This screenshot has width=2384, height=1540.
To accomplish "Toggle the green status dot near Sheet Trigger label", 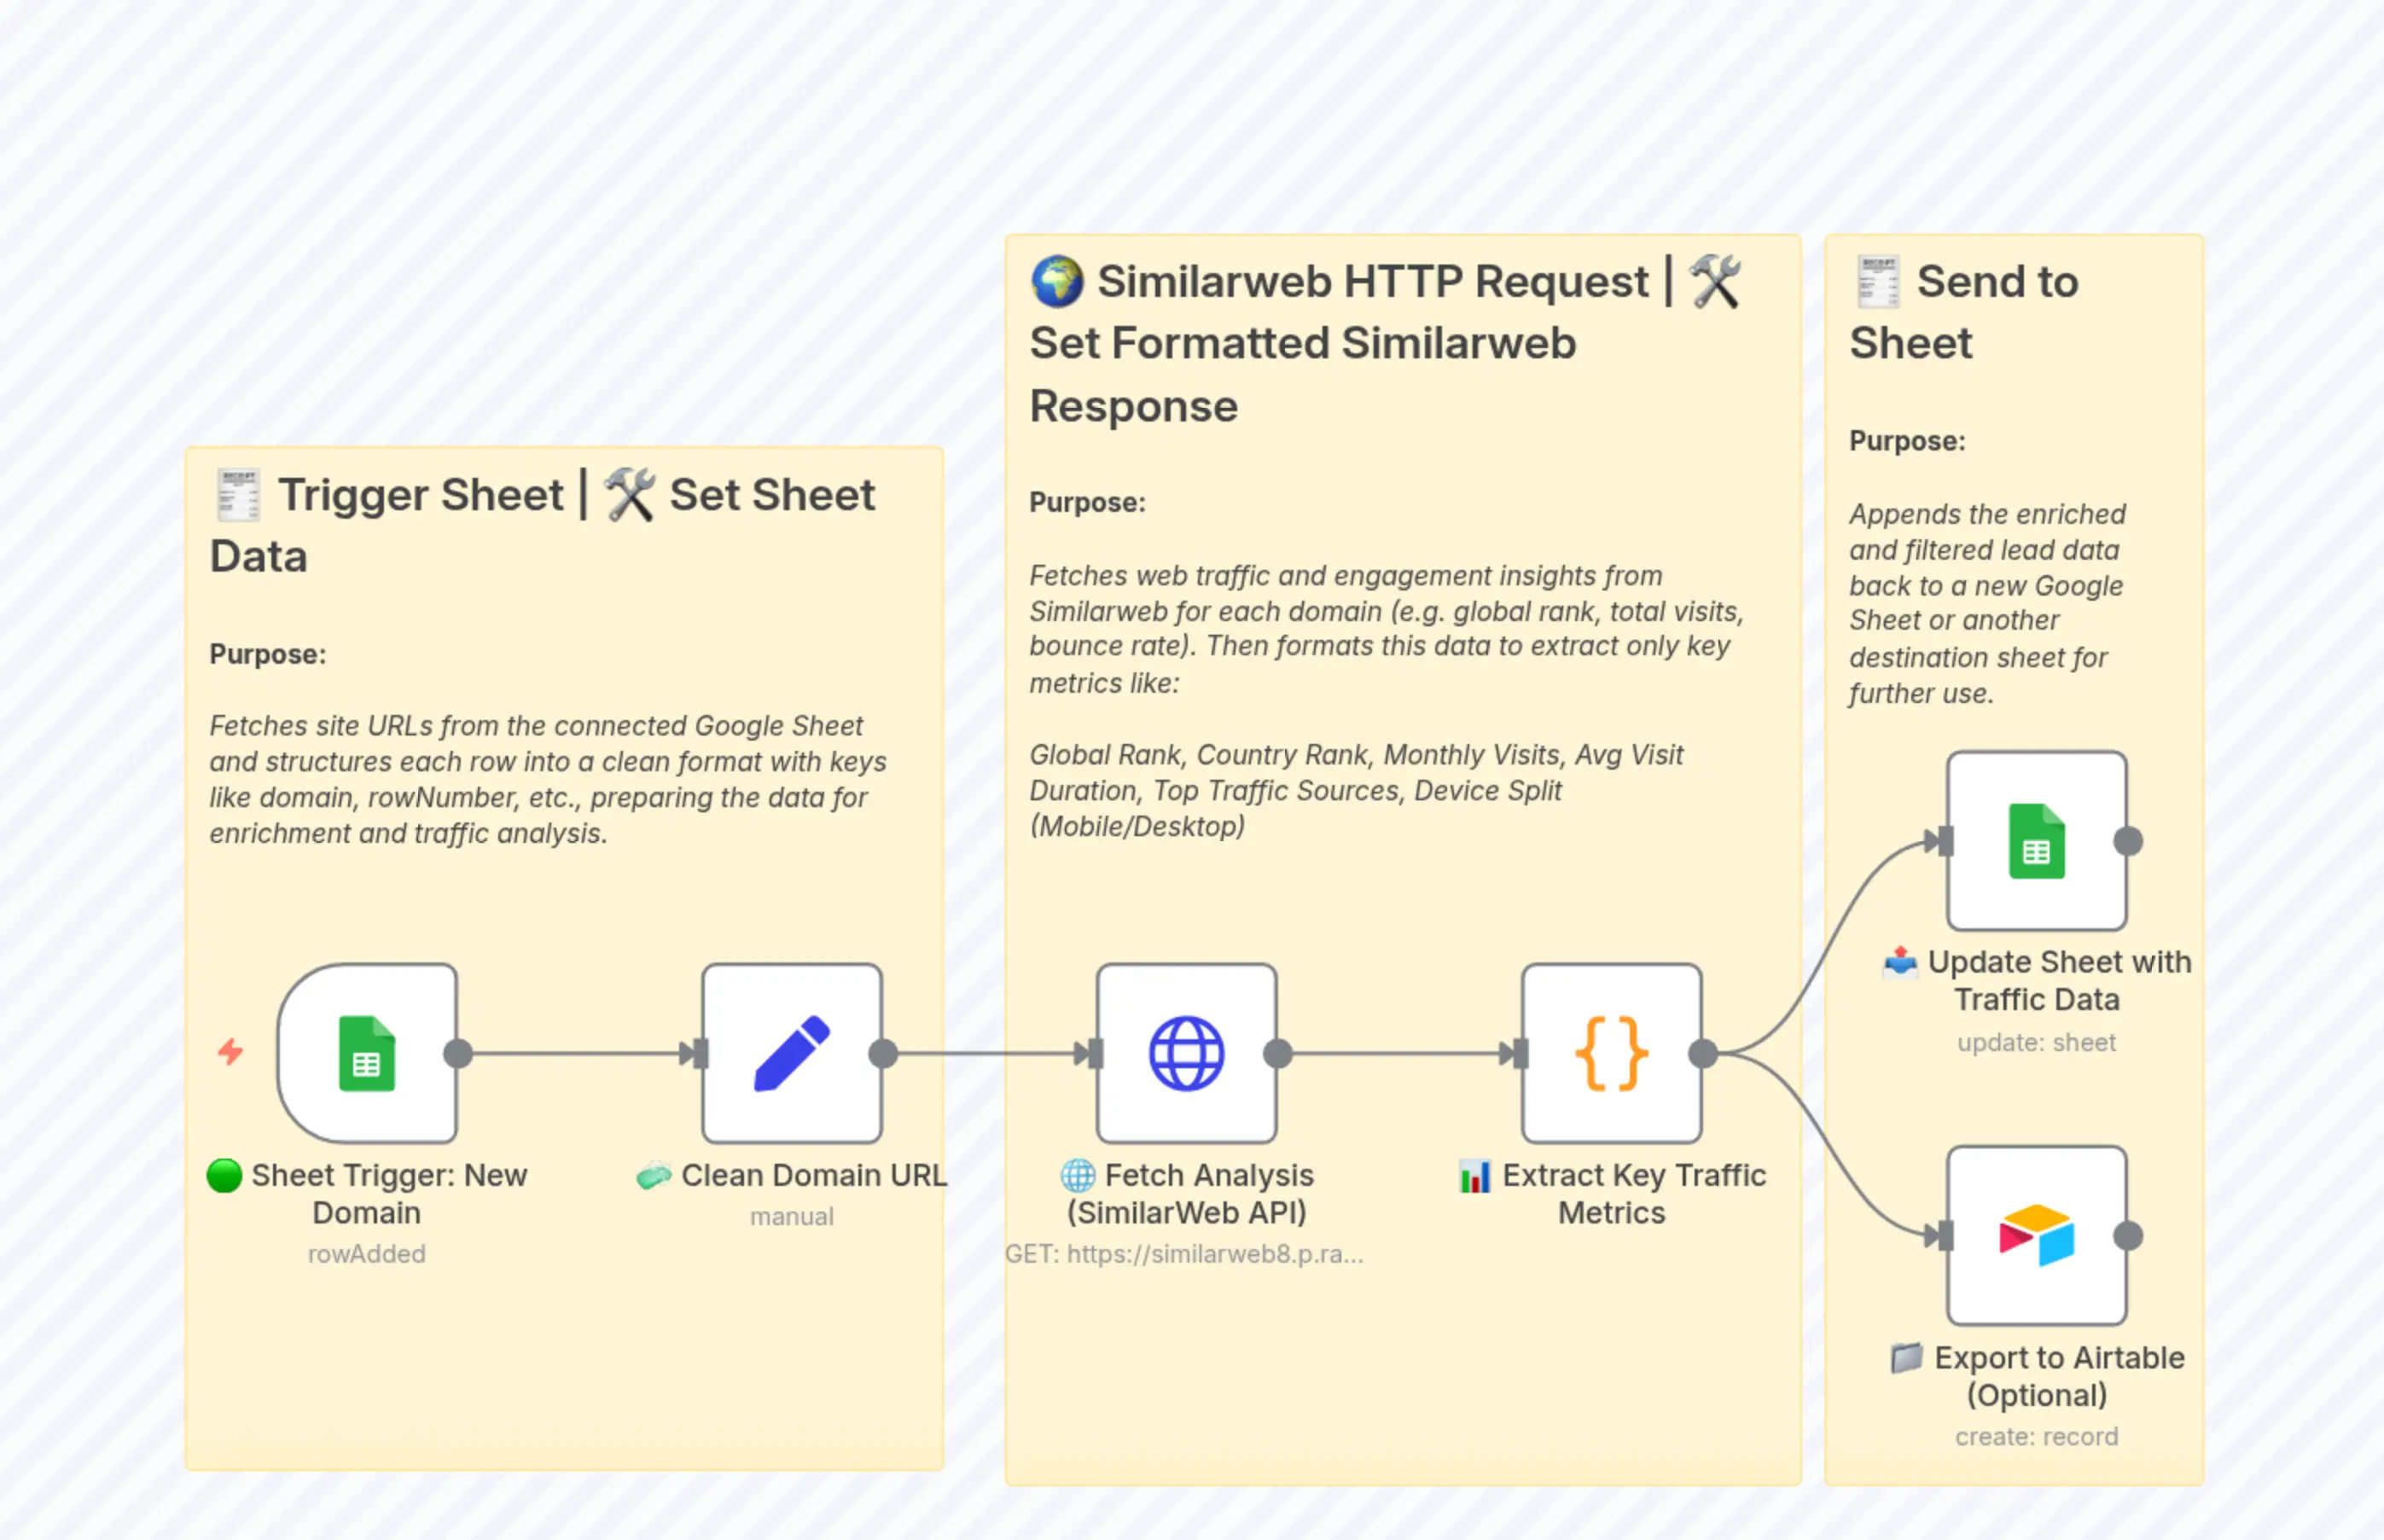I will pos(224,1176).
